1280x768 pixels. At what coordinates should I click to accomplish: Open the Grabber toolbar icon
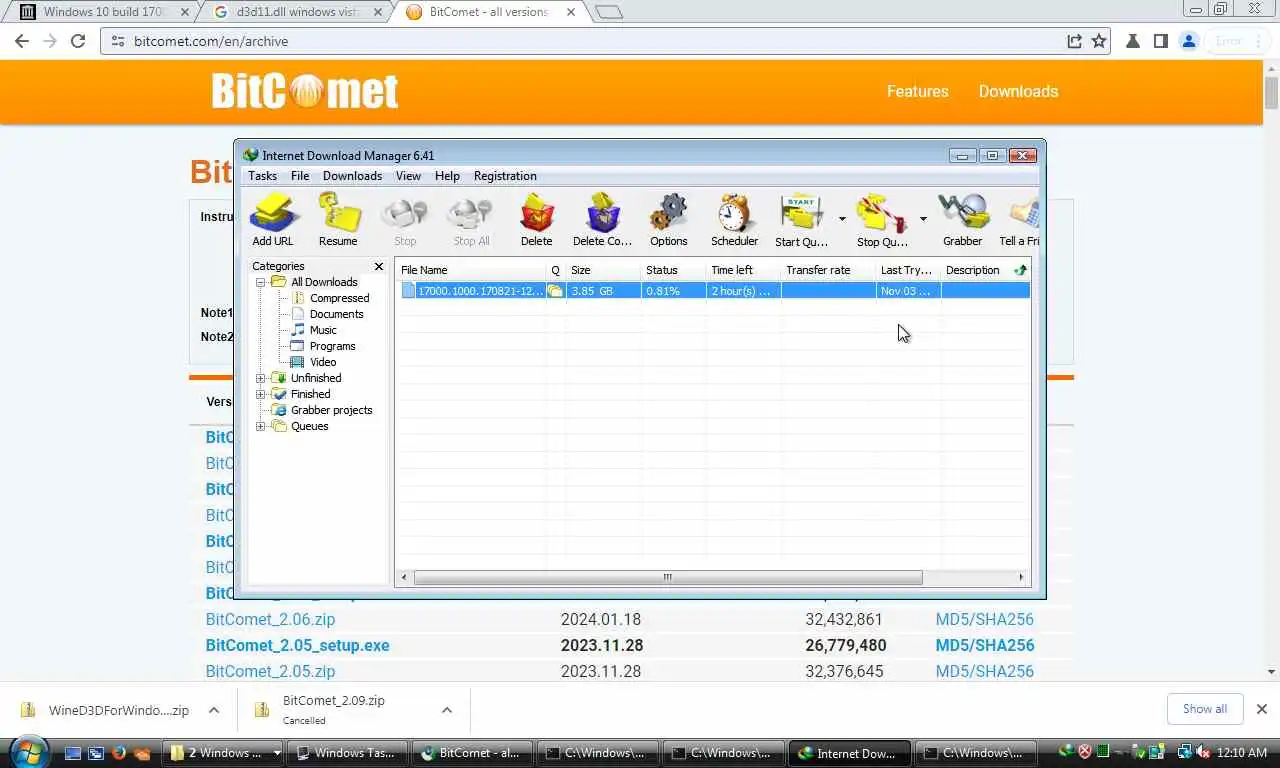(x=962, y=219)
